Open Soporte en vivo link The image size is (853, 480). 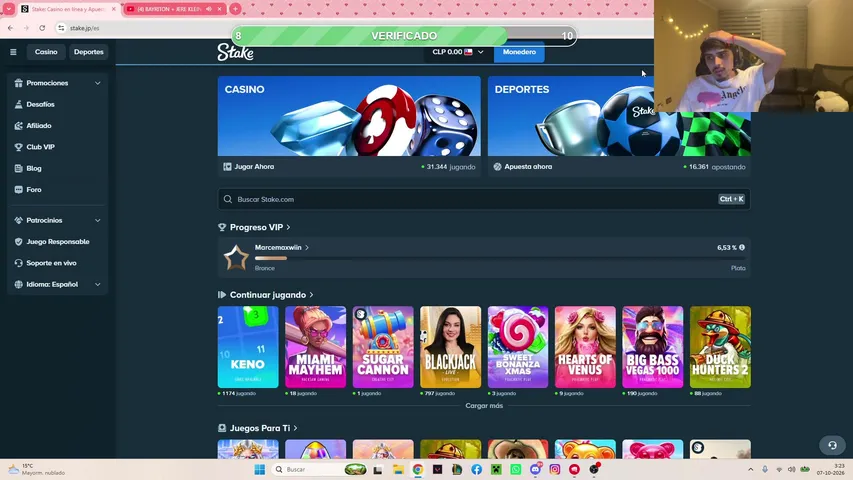(x=51, y=263)
